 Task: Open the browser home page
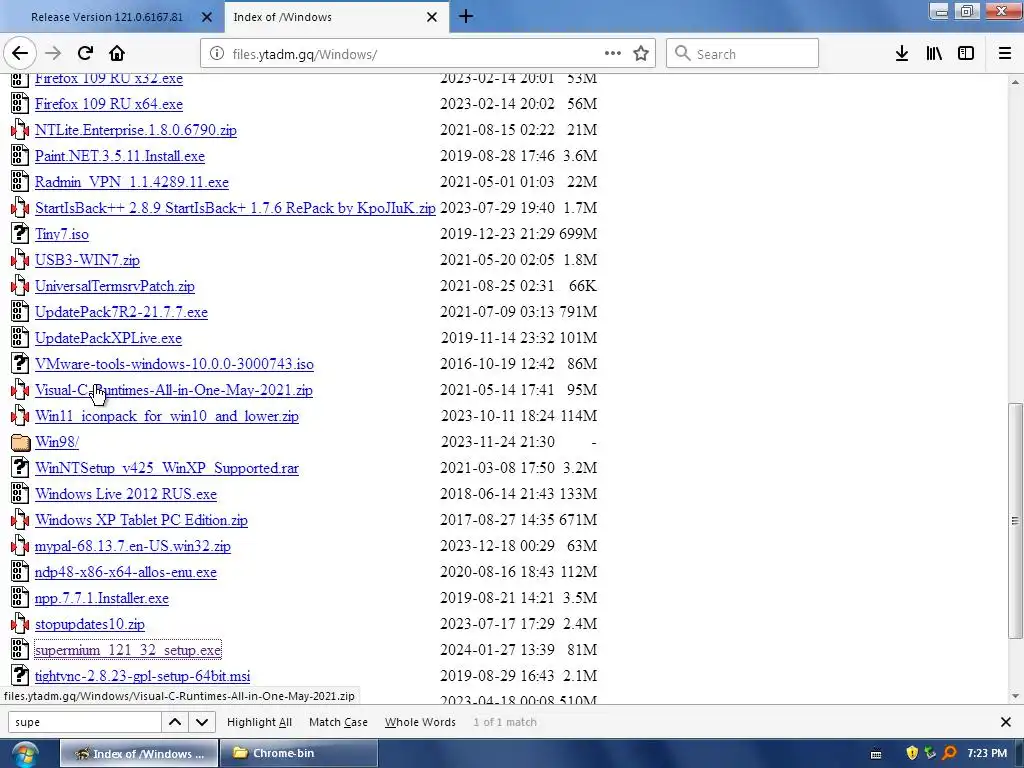(x=117, y=54)
